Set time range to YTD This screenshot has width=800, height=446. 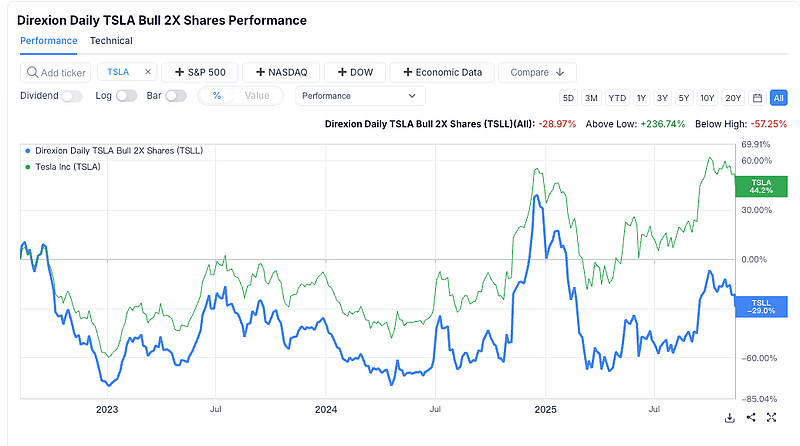618,97
